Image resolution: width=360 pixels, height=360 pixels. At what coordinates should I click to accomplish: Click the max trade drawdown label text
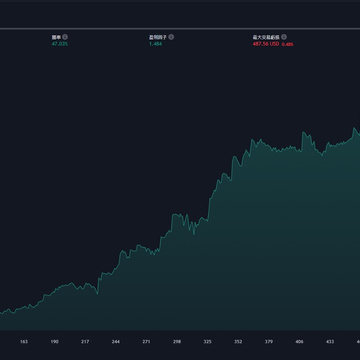pyautogui.click(x=266, y=37)
